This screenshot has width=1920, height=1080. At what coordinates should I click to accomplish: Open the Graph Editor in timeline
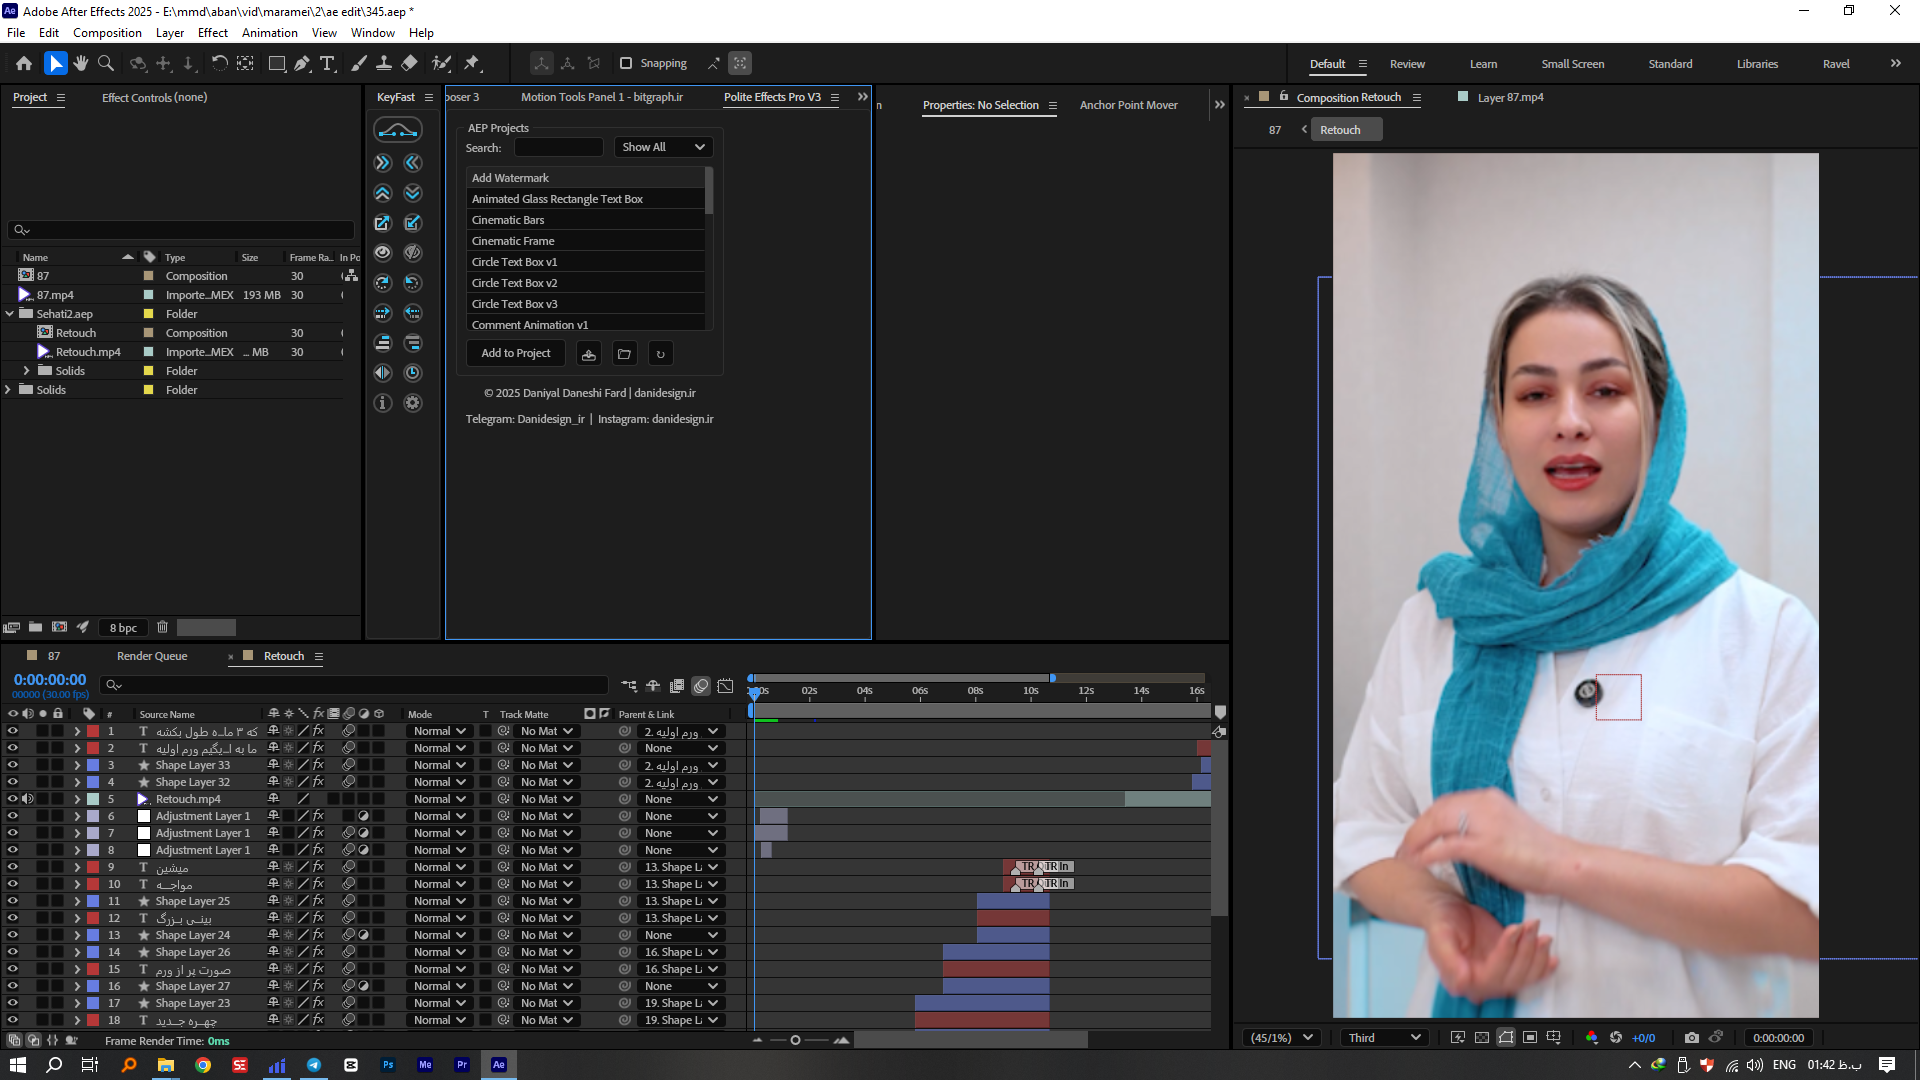pos(725,686)
